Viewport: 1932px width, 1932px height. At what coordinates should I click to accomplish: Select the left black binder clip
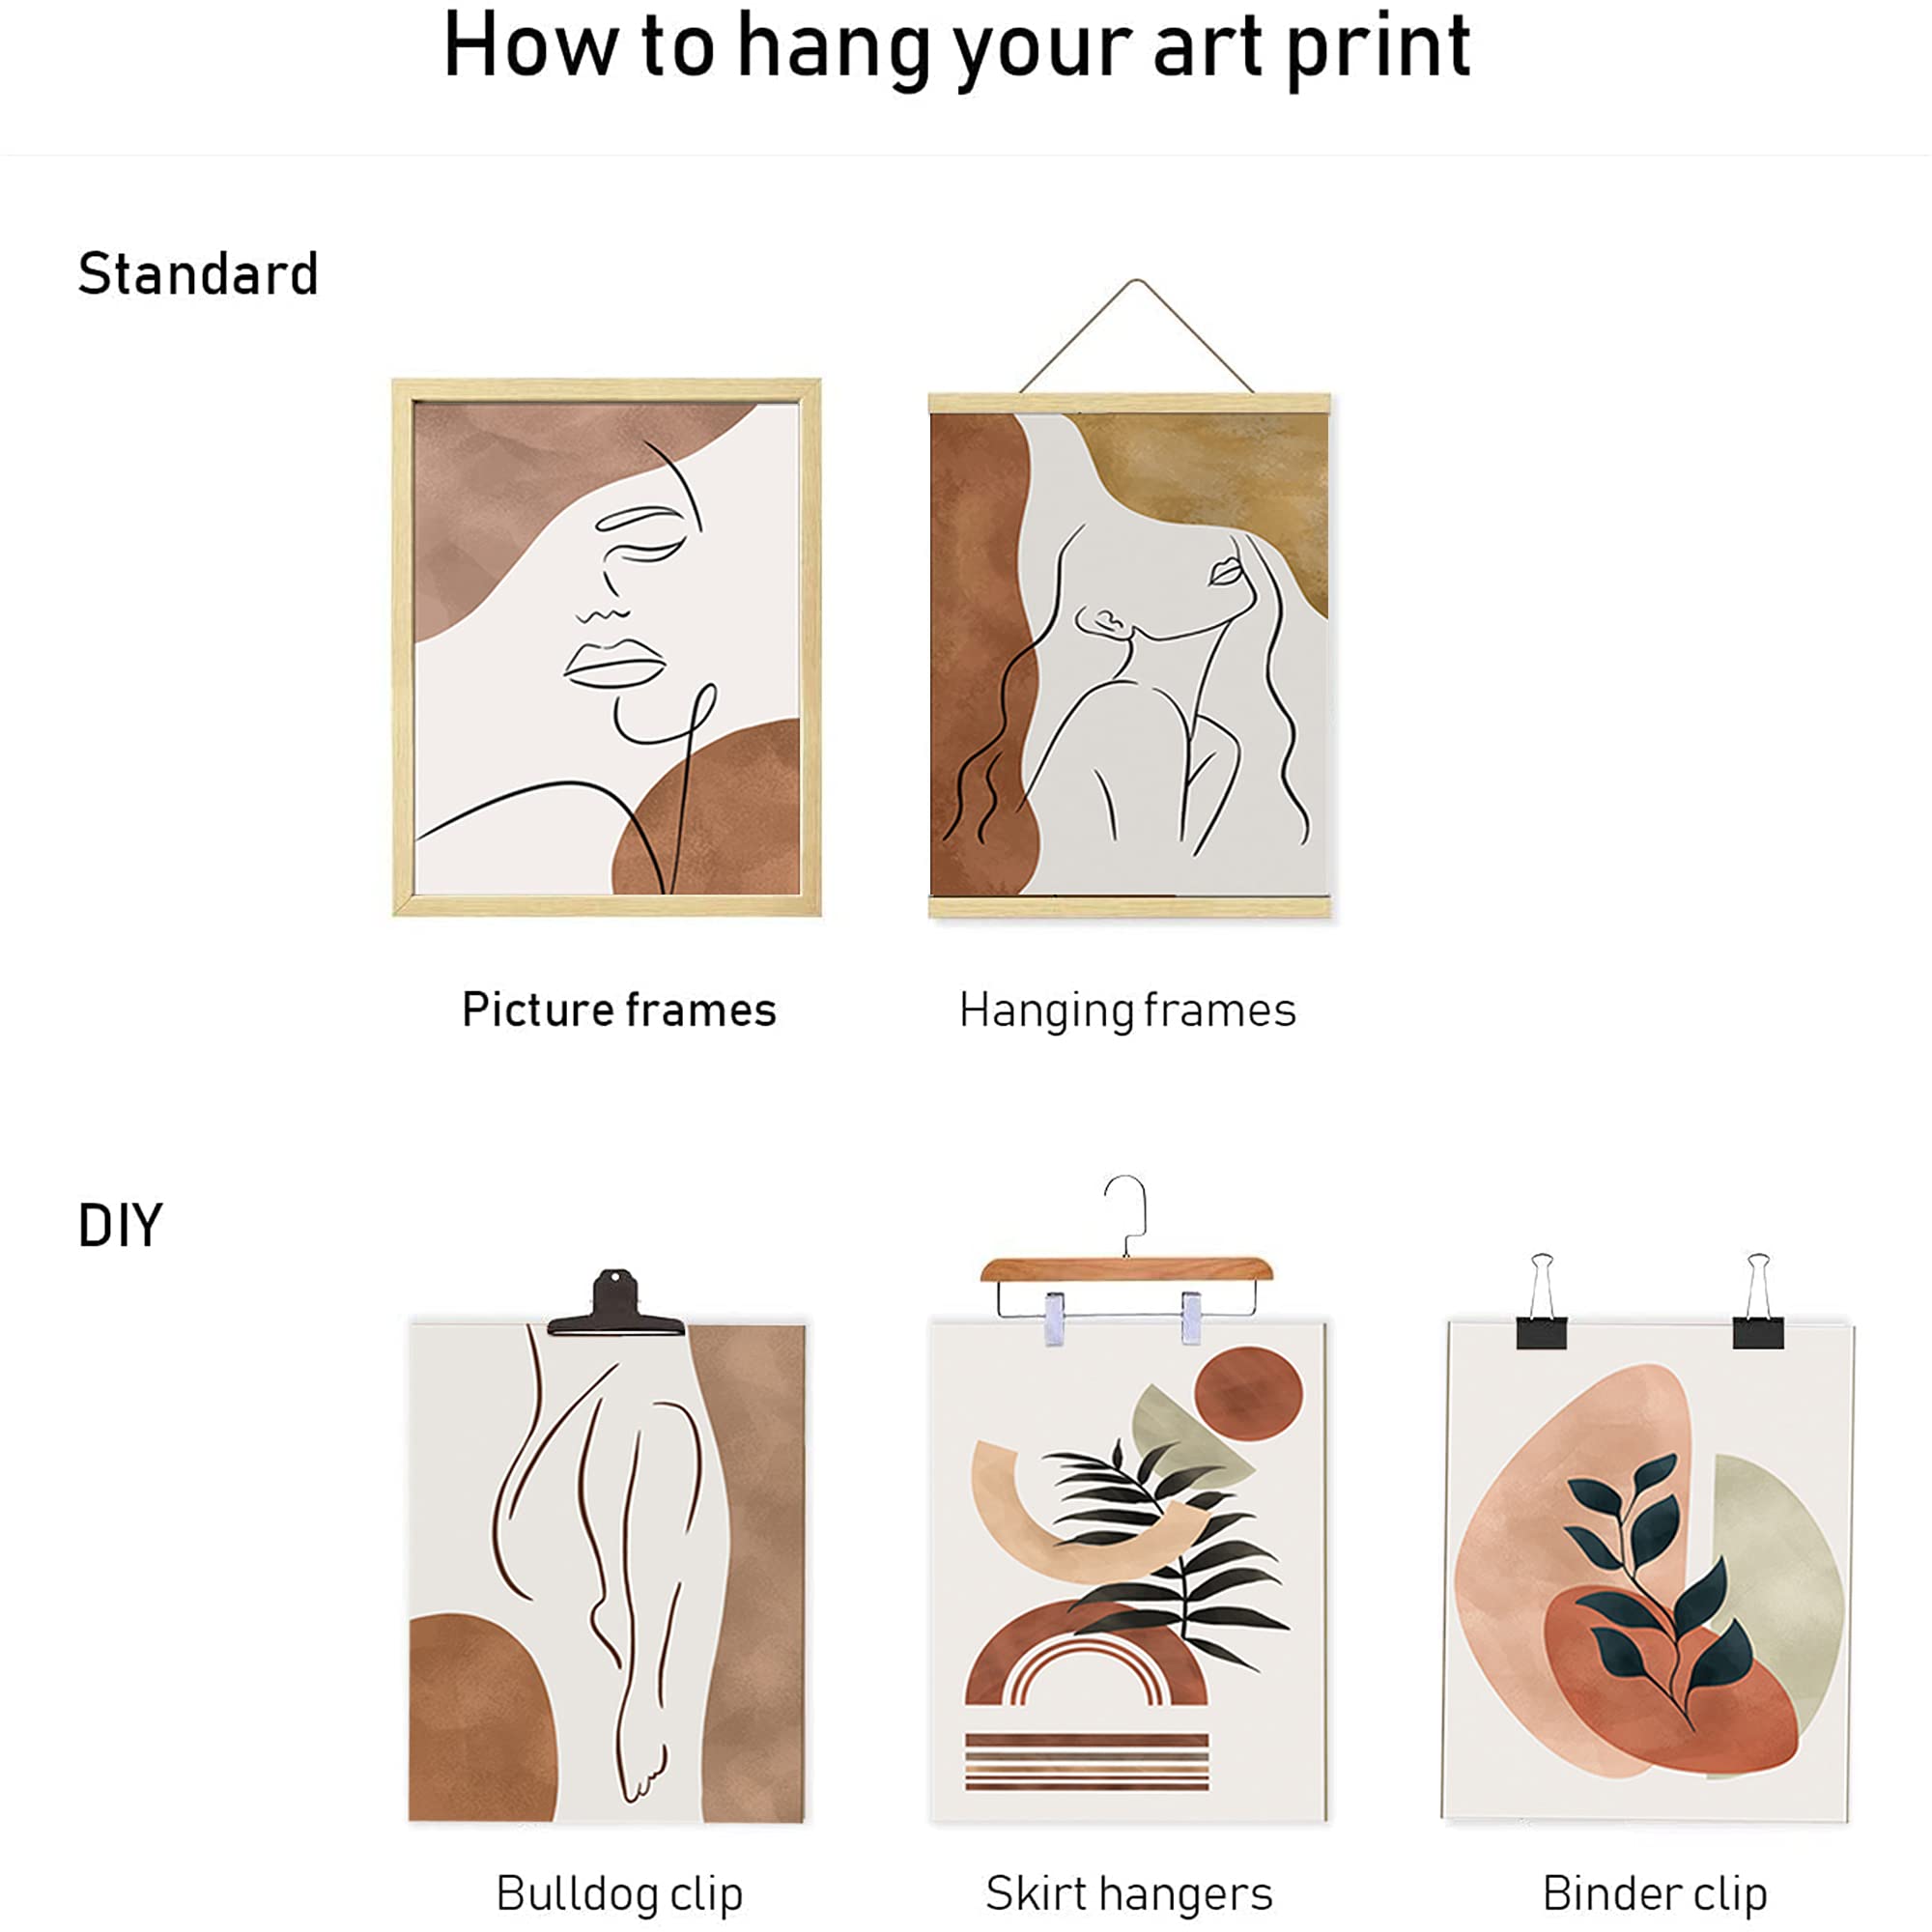(x=1541, y=1300)
